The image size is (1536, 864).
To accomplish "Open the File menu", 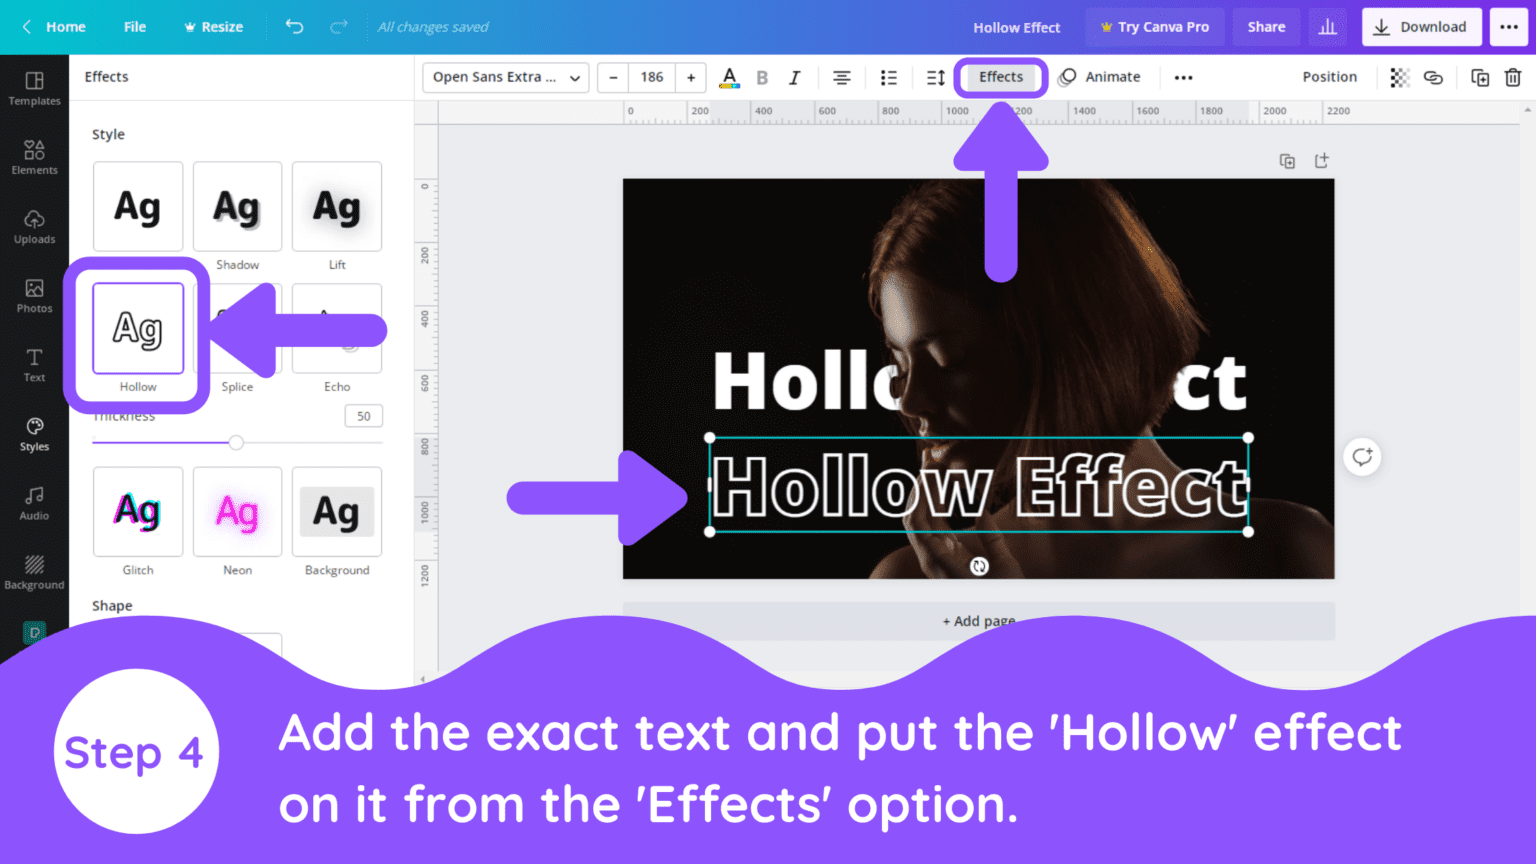I will (x=134, y=27).
